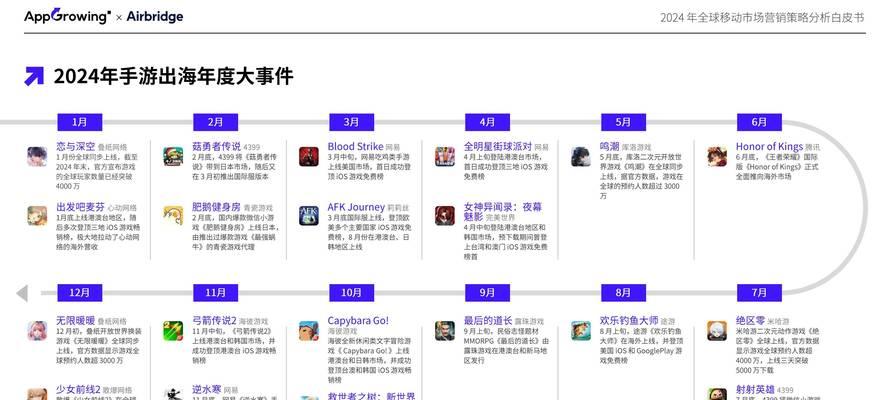Click the AFK Journey game icon
890x400 pixels.
(309, 216)
